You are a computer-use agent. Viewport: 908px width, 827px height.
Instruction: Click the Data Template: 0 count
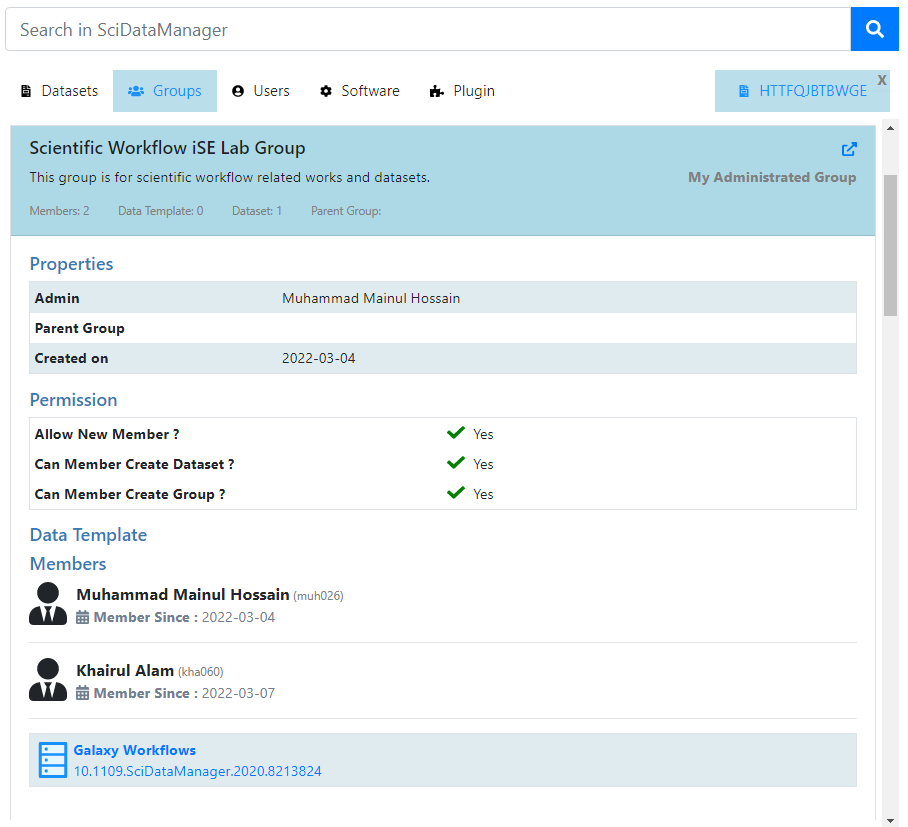coord(161,211)
